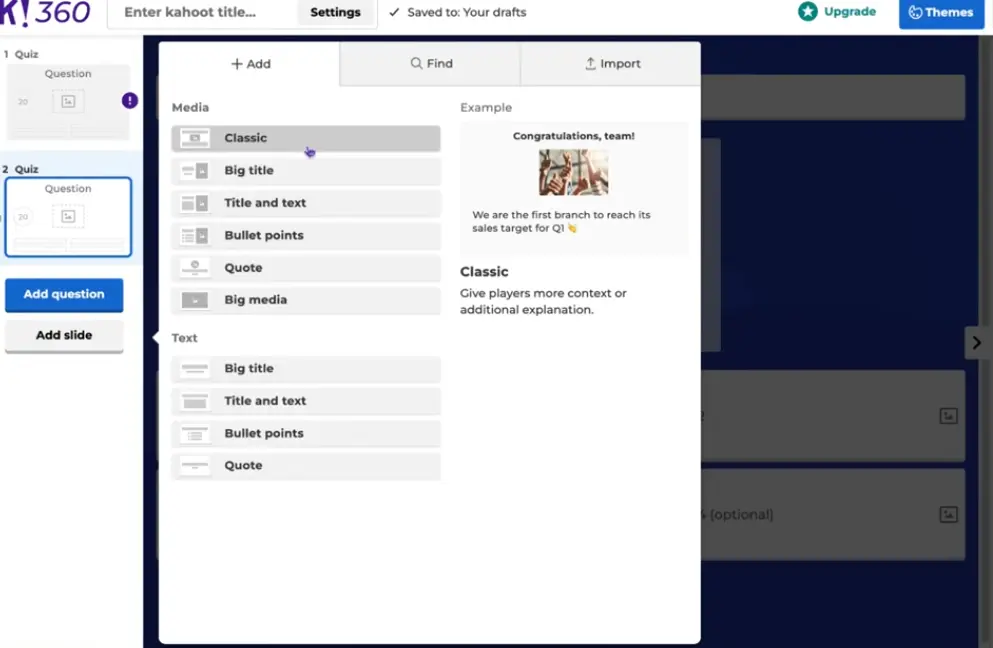Viewport: 993px width, 648px height.
Task: Select the text-only Bullet points layout
Action: pyautogui.click(x=305, y=434)
